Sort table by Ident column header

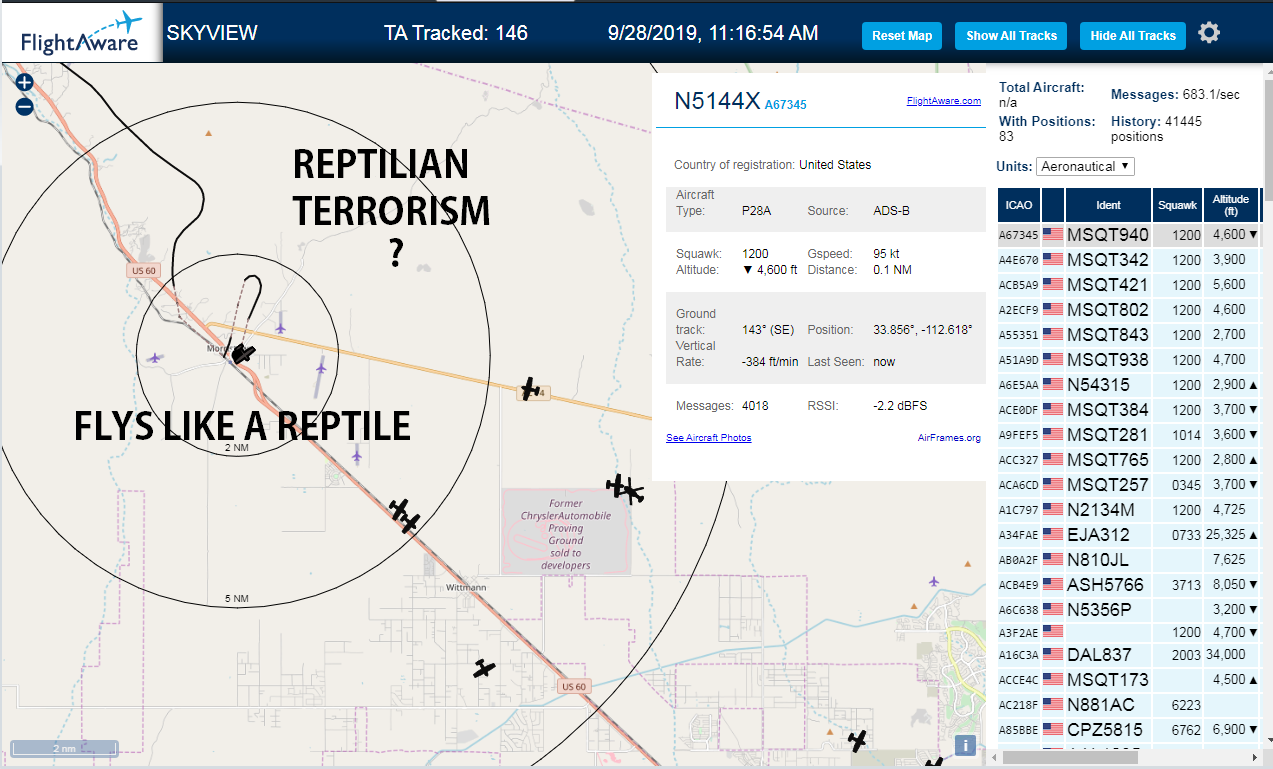[1108, 205]
